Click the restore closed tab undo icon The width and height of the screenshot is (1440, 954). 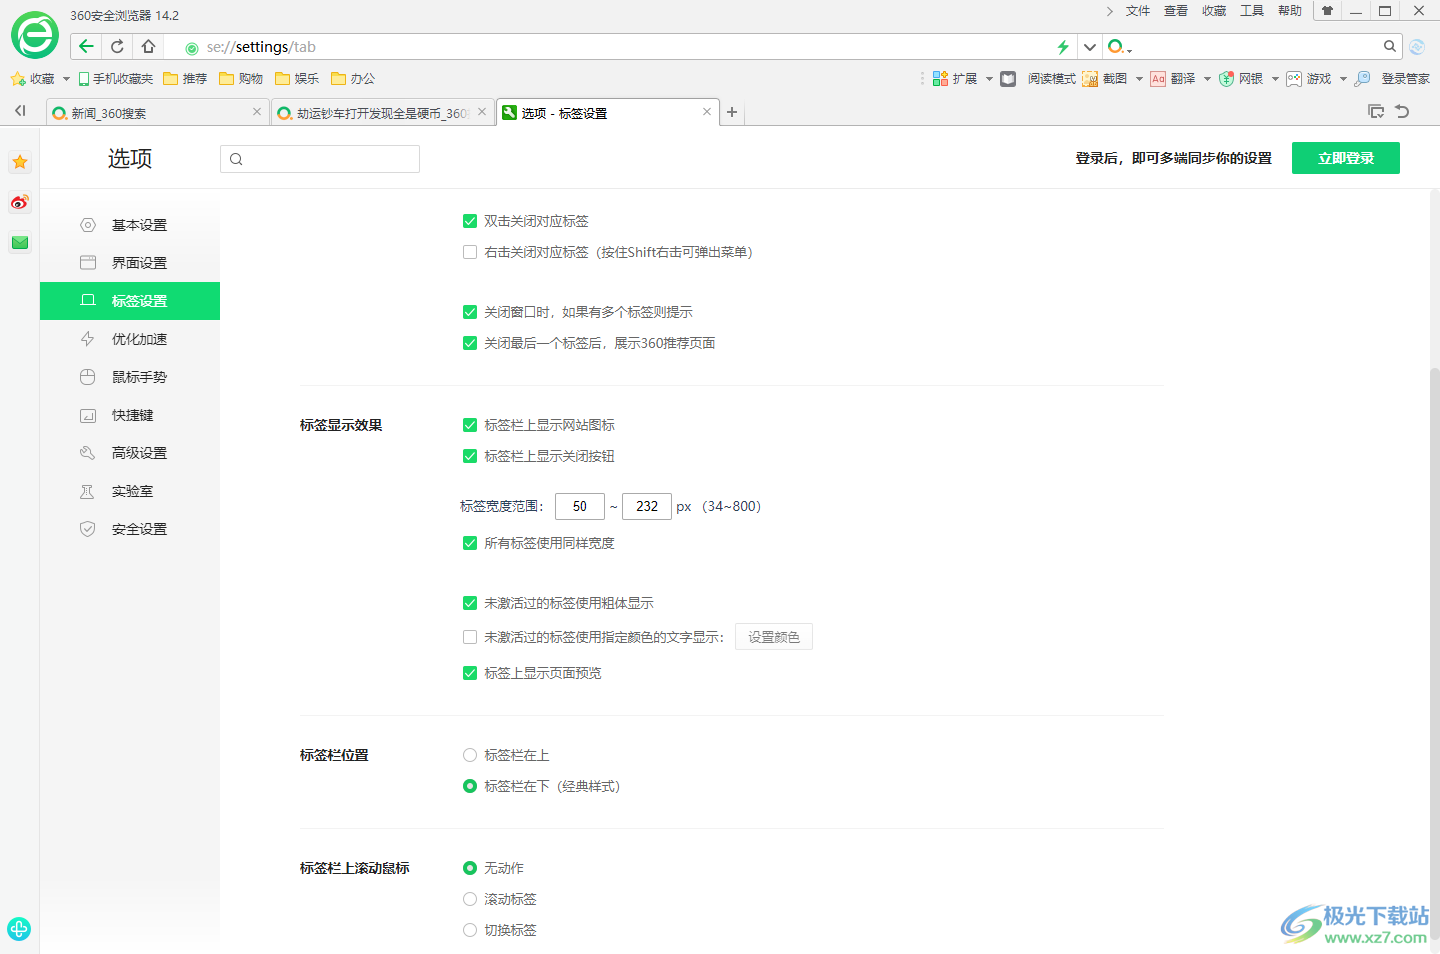(x=1402, y=111)
